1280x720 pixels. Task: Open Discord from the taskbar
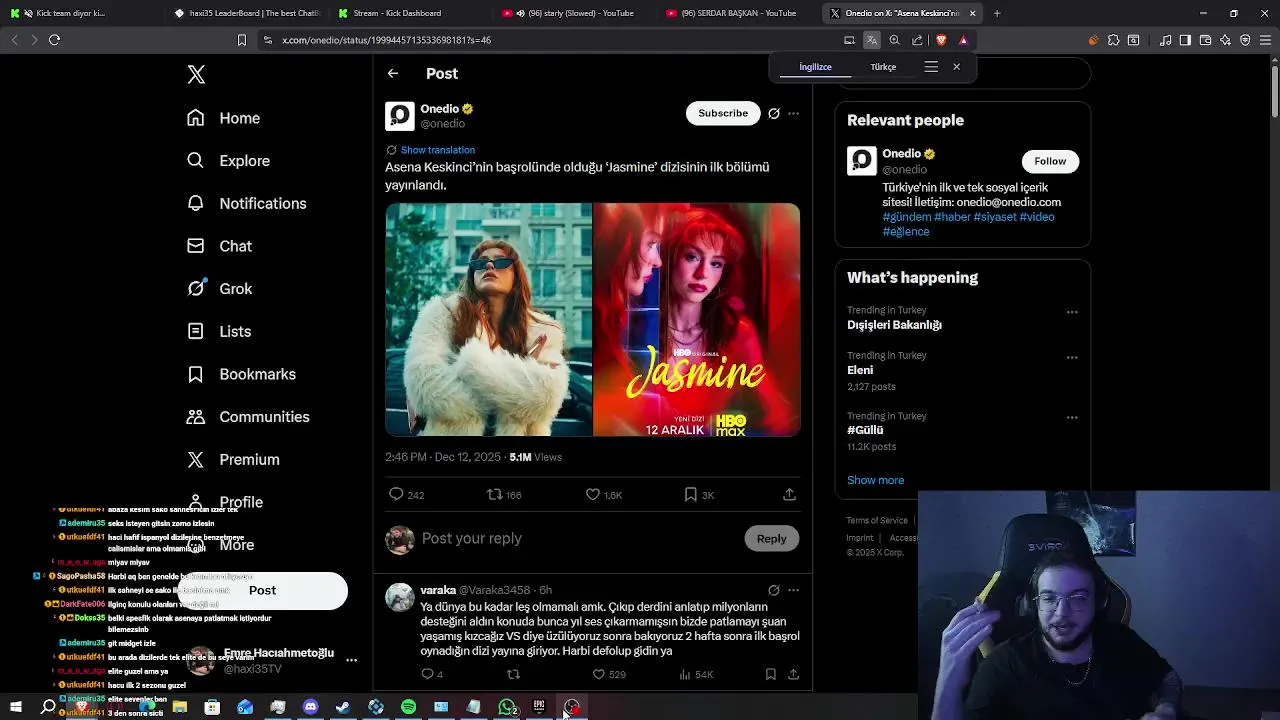[x=310, y=707]
